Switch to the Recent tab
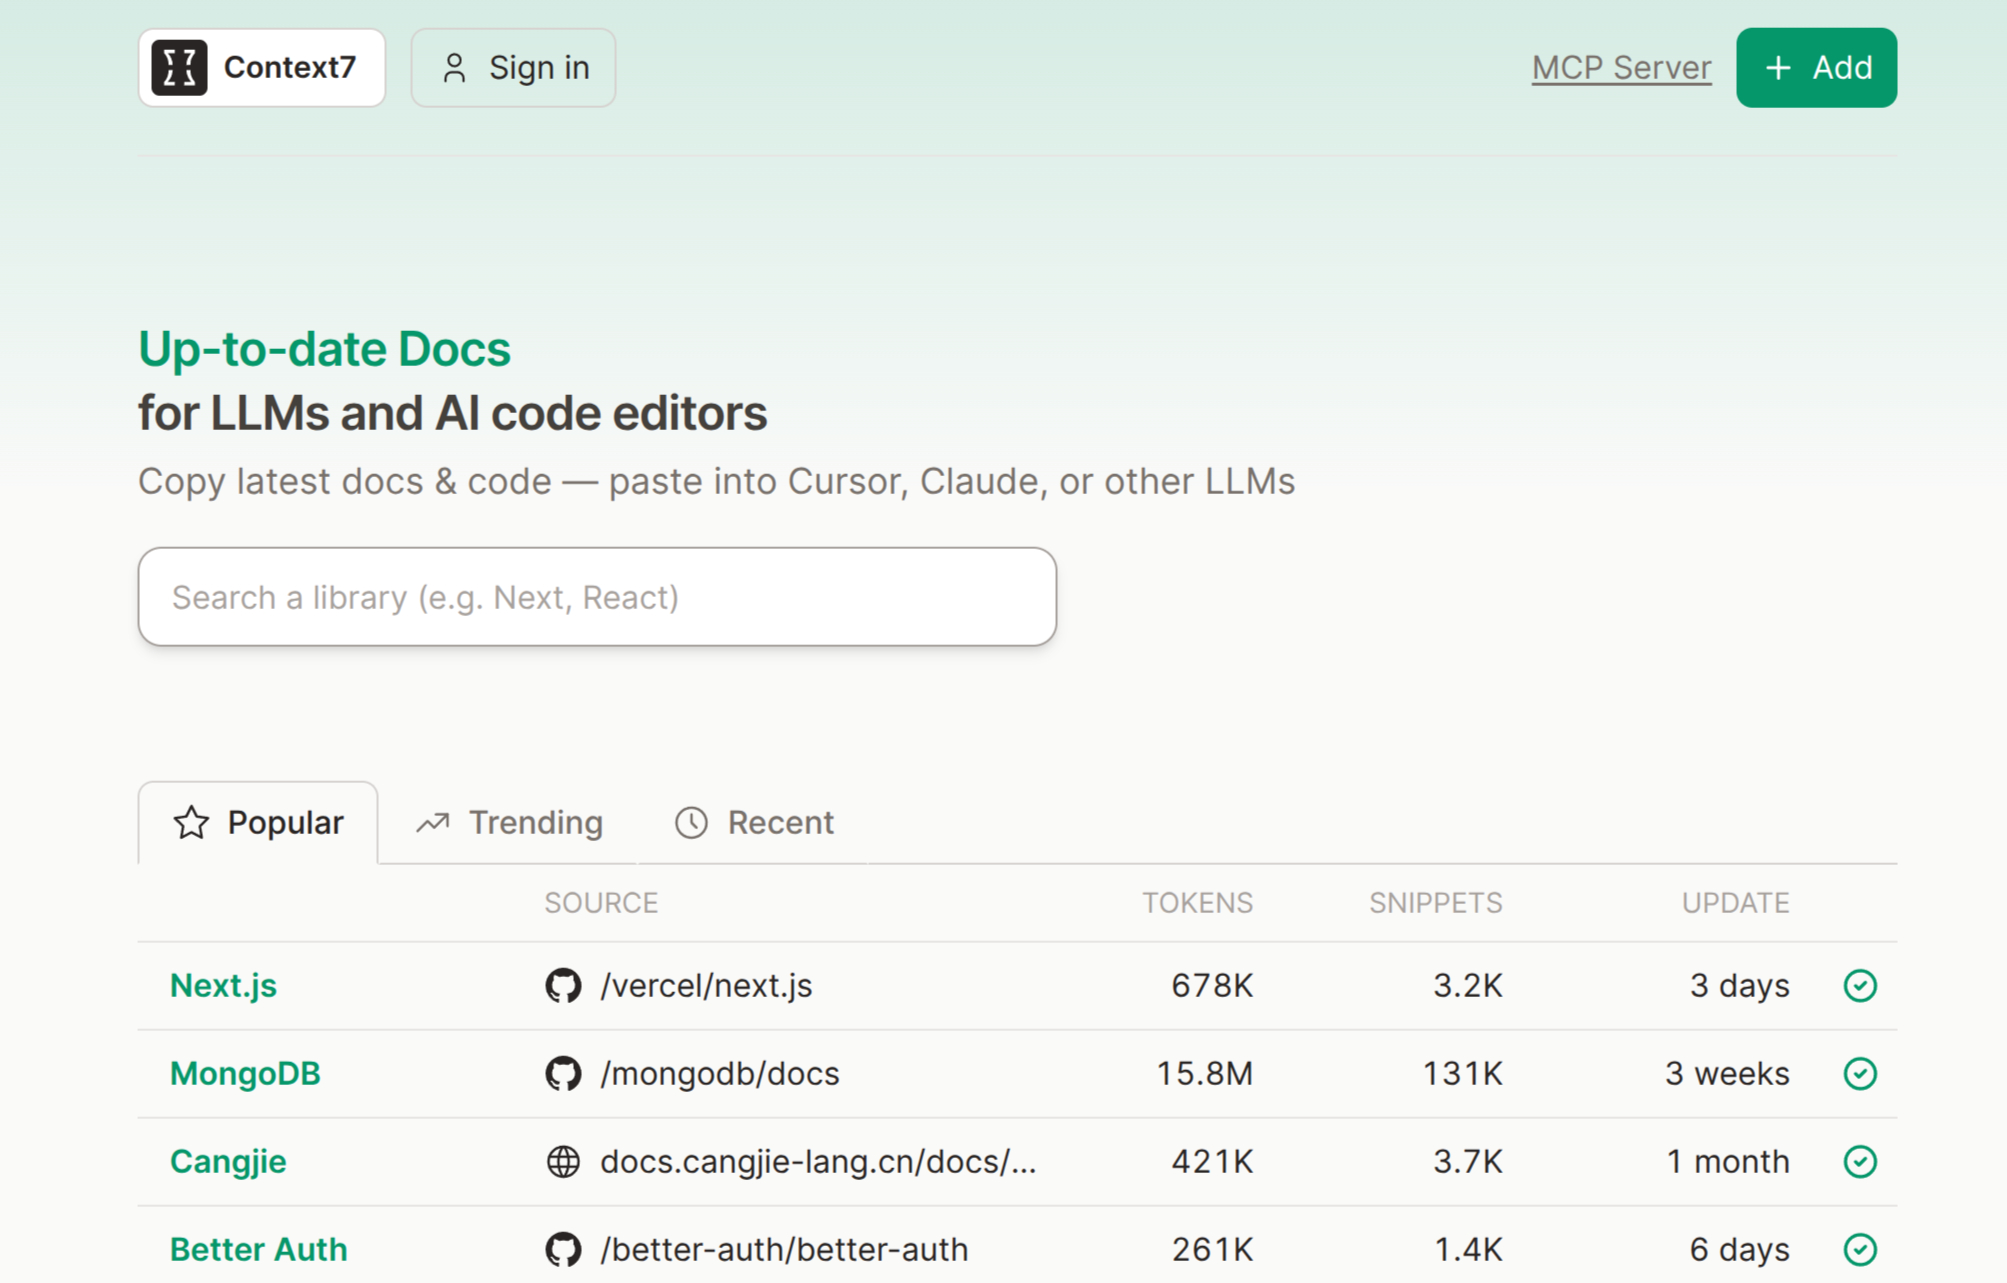The height and width of the screenshot is (1283, 2007). (754, 822)
